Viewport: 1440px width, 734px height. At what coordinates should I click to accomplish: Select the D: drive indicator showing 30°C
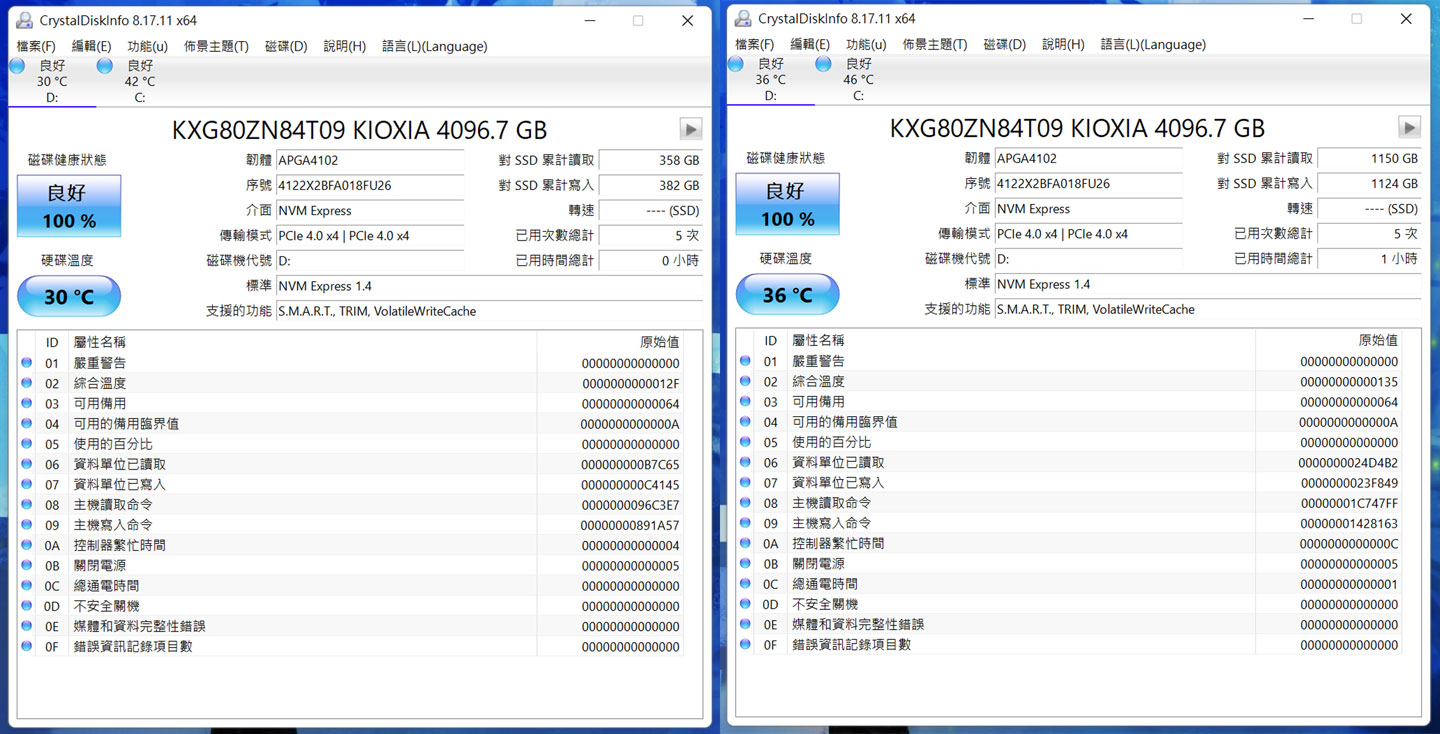pos(44,80)
